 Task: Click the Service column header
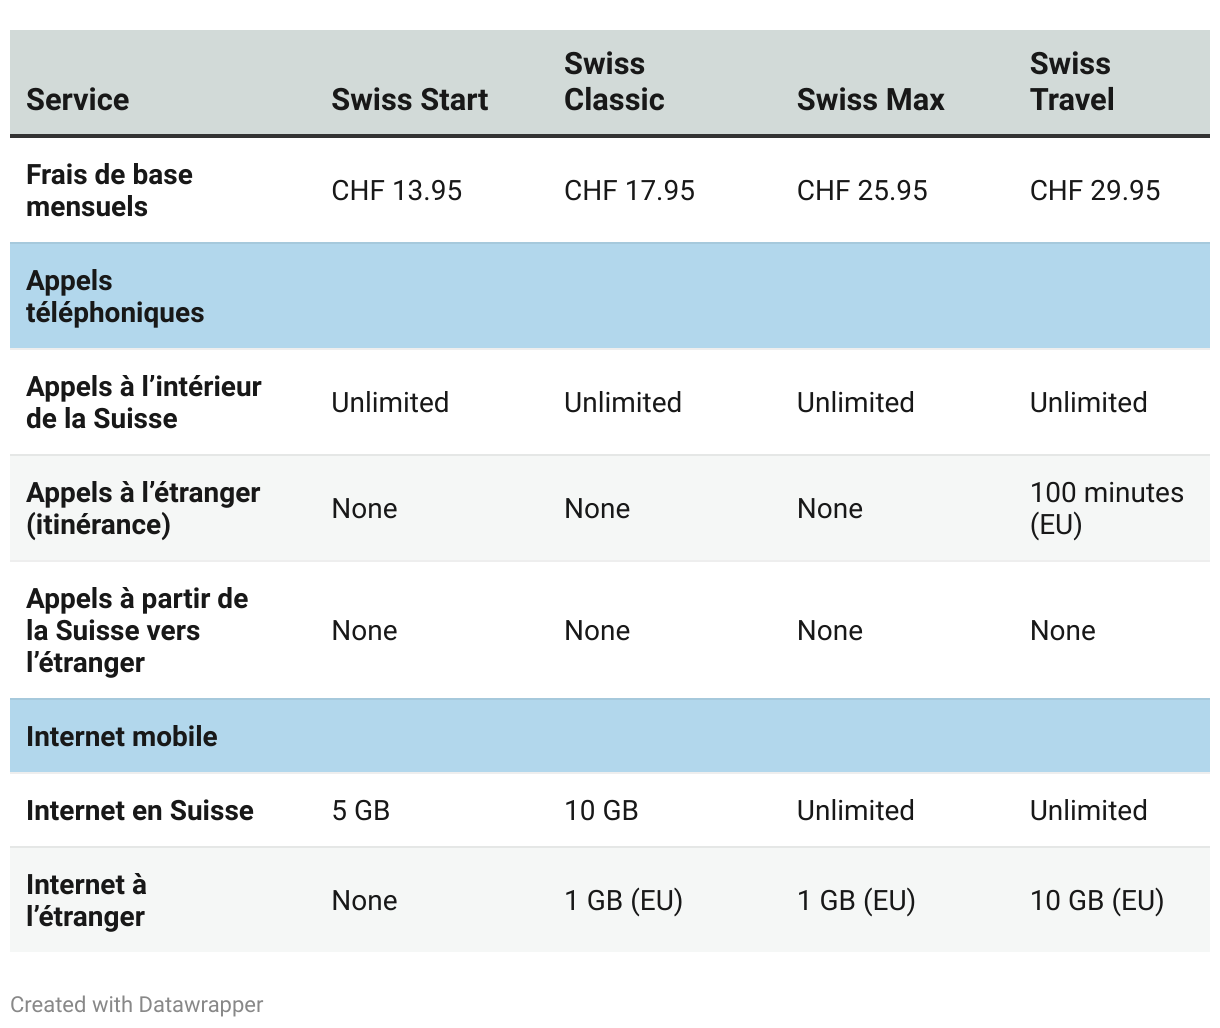78,99
